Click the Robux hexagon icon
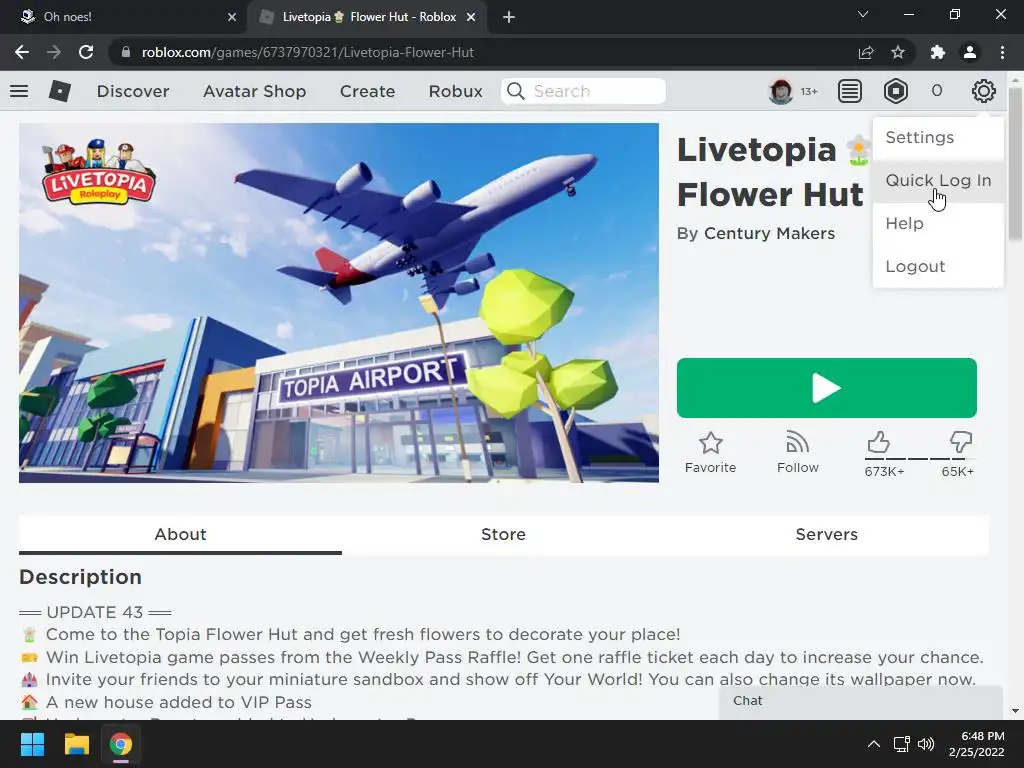 895,91
